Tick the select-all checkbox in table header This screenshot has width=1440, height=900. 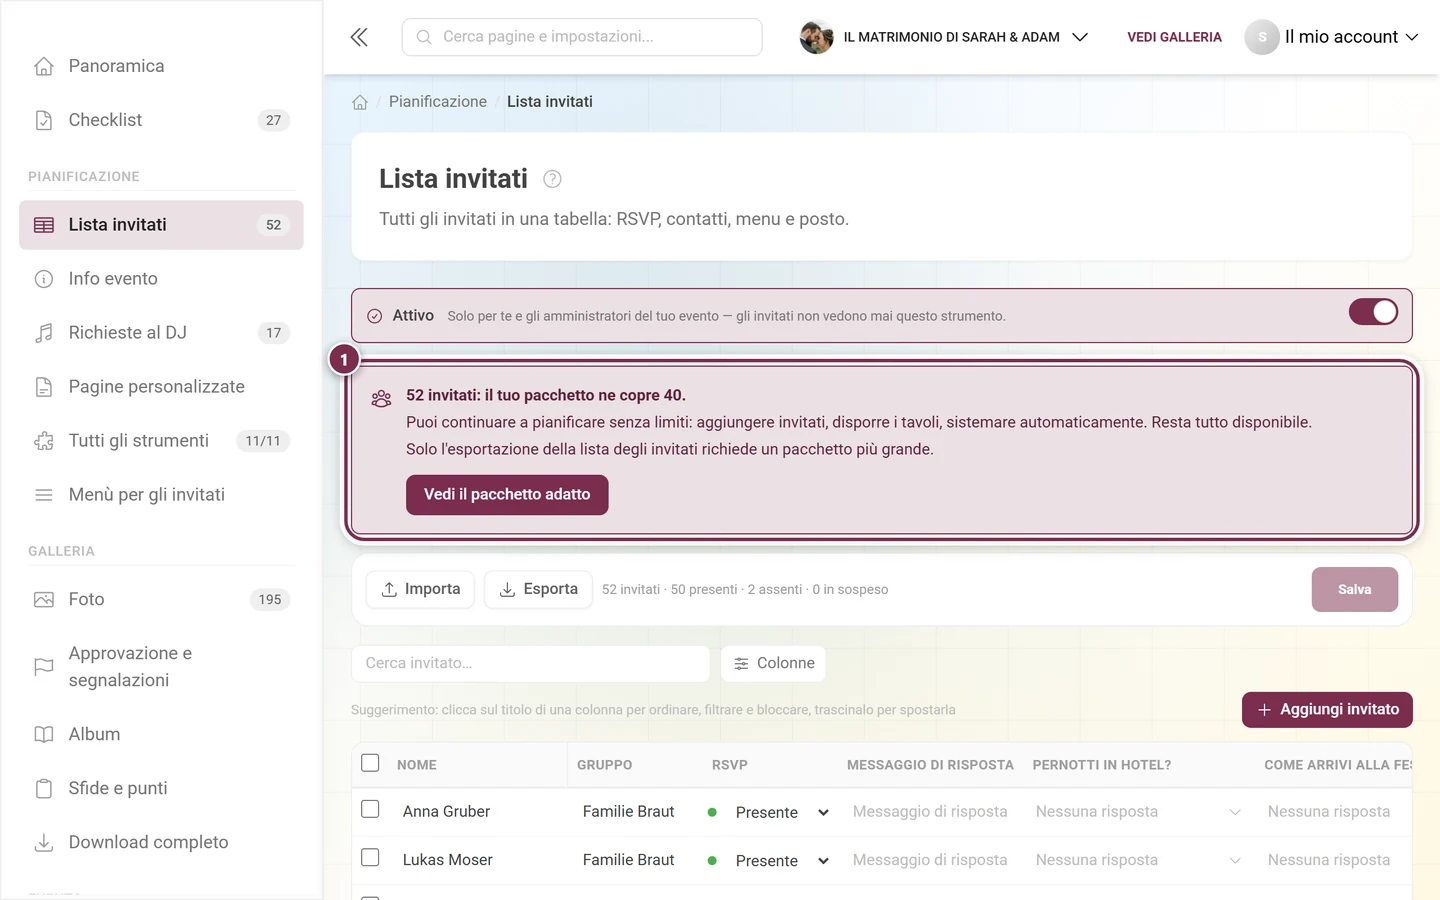point(370,763)
